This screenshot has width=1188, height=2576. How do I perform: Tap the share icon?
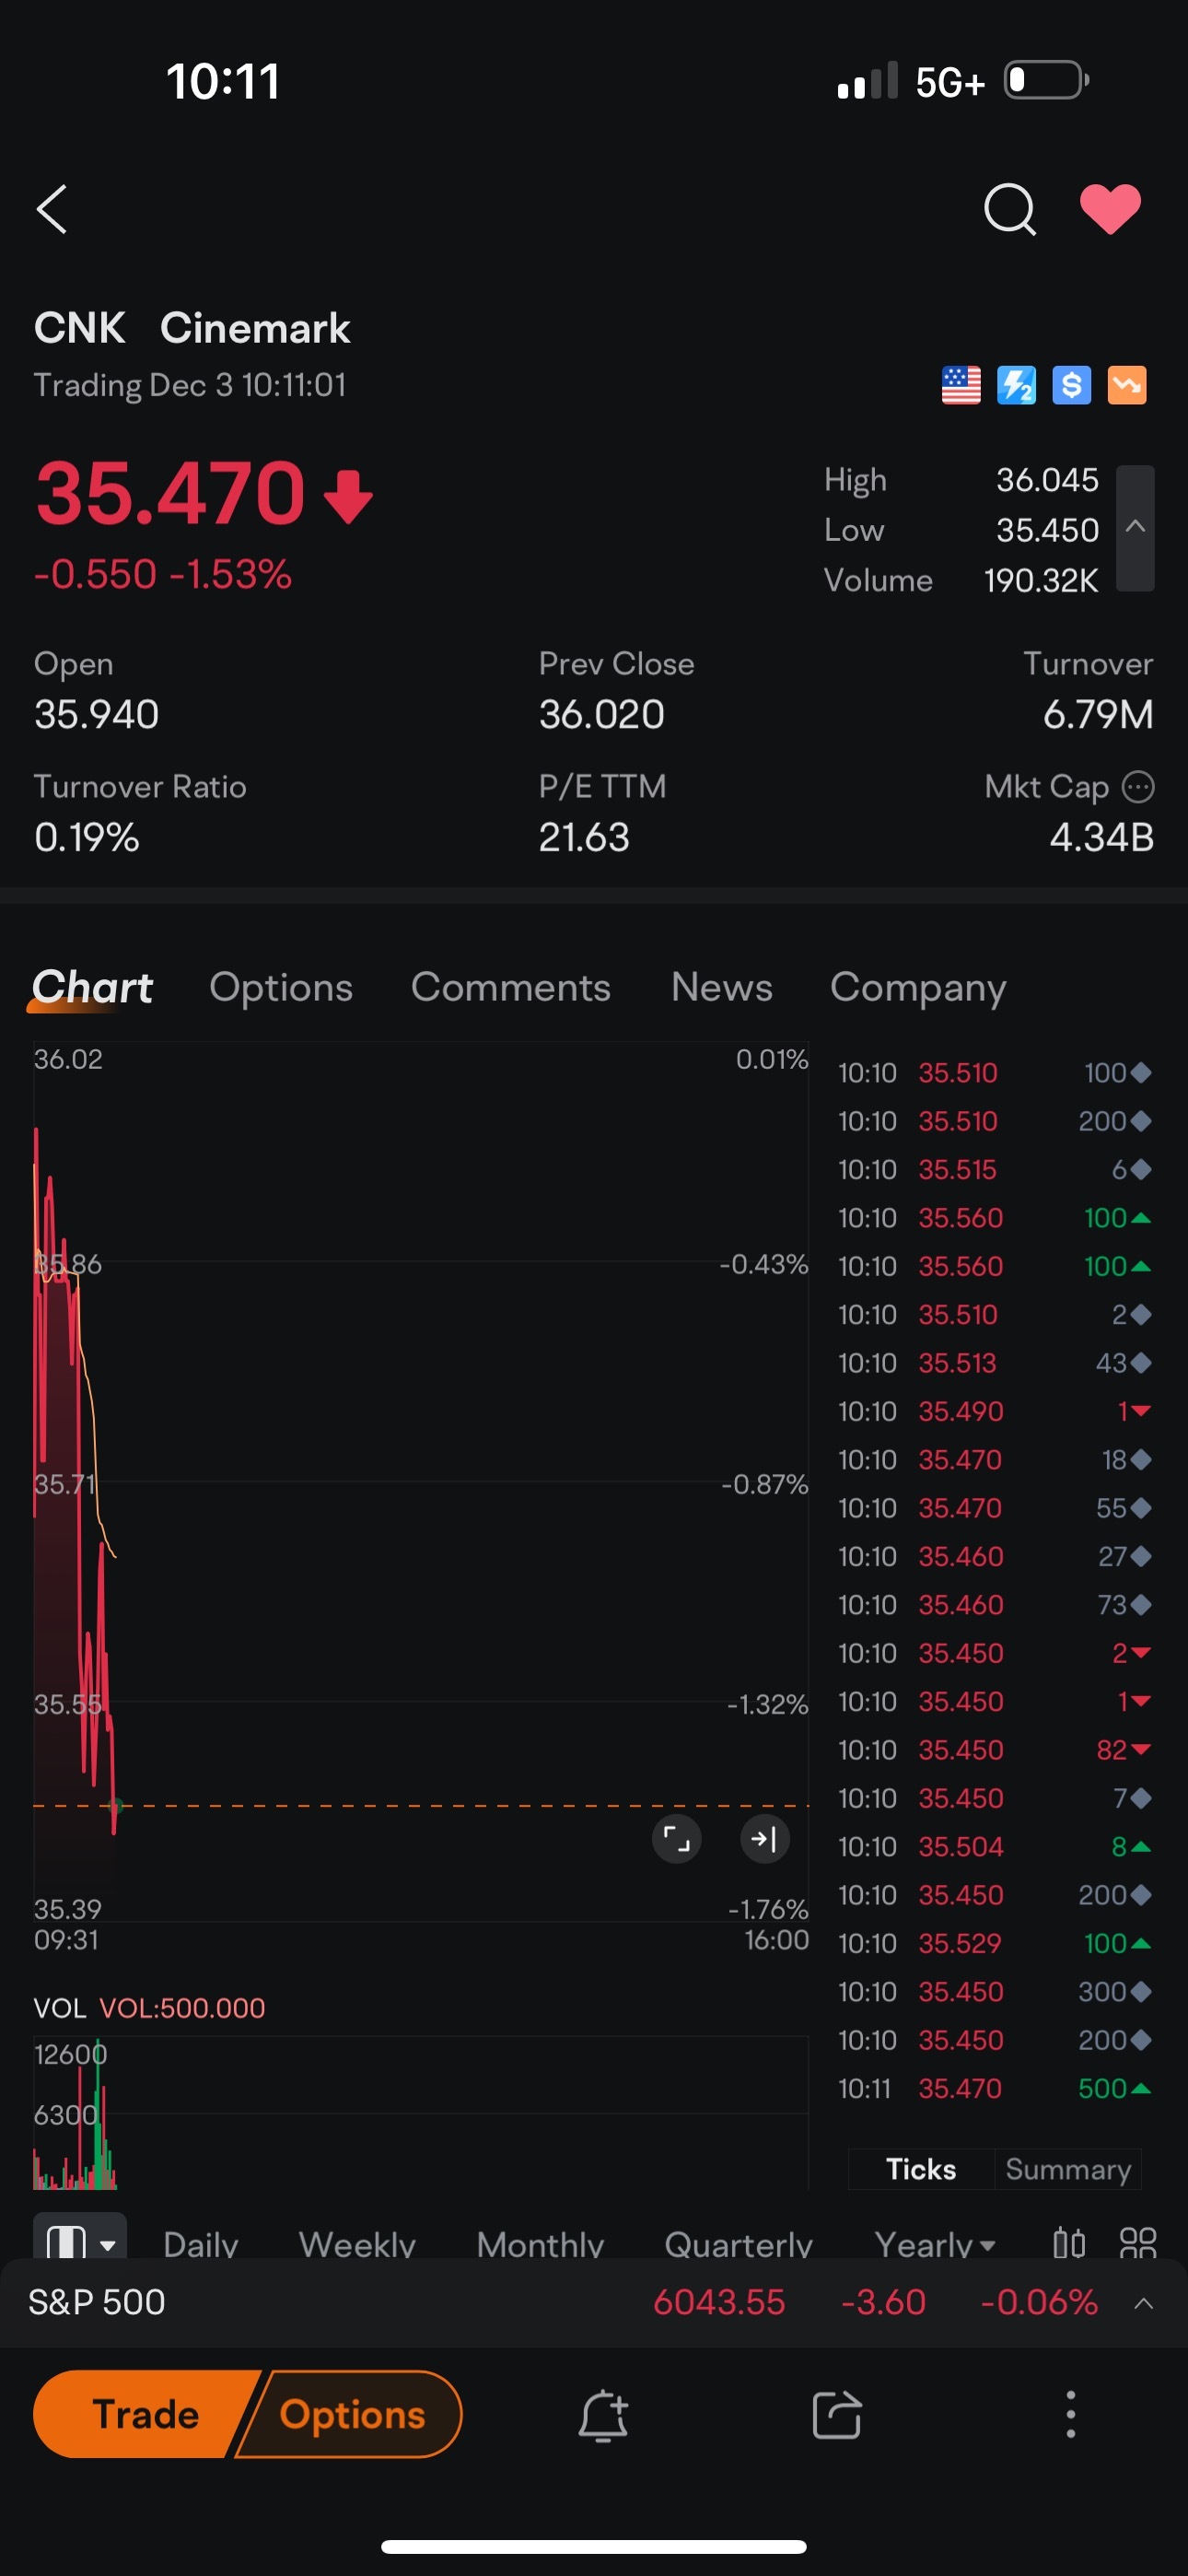[836, 2415]
